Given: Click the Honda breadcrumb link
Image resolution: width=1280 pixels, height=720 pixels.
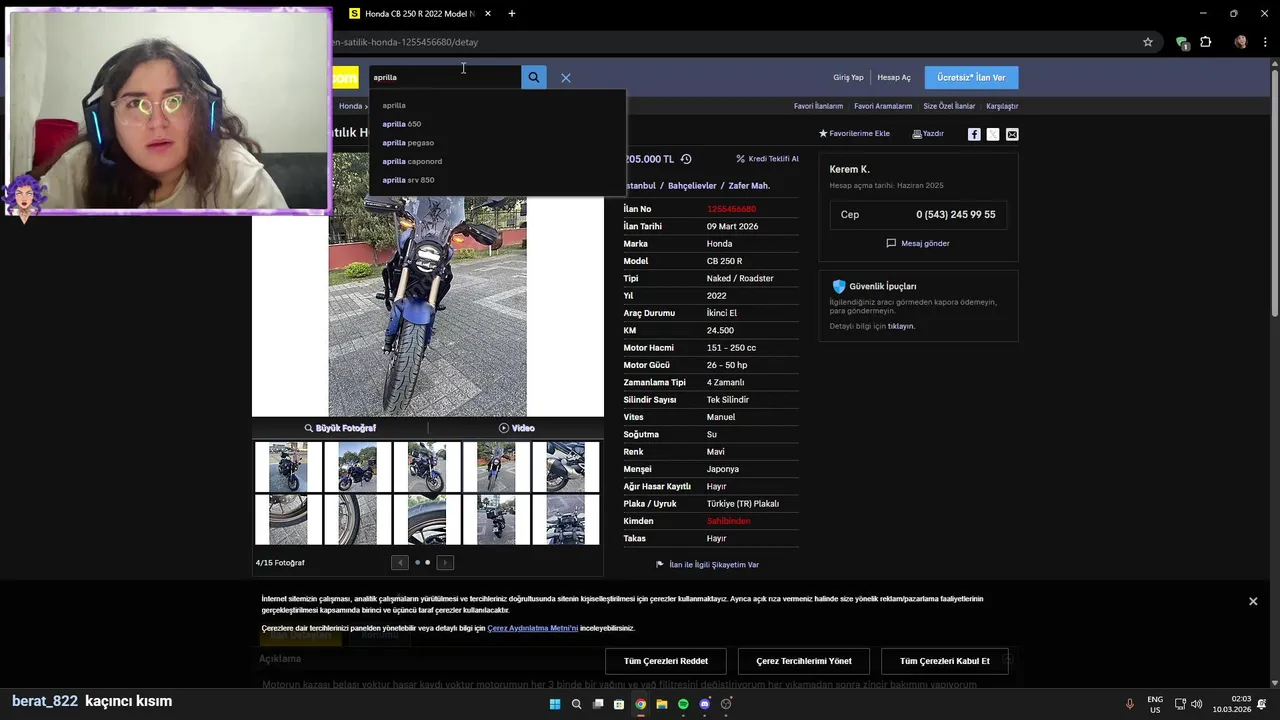Looking at the screenshot, I should pos(350,106).
